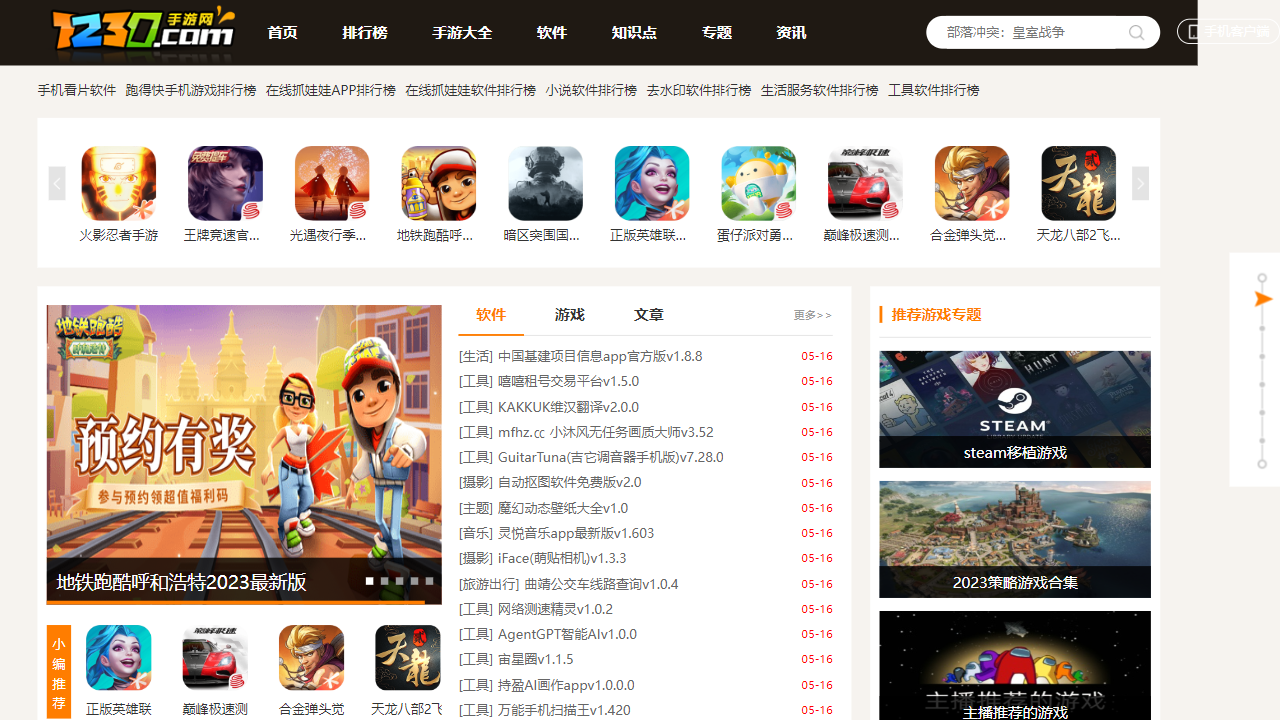Open 正版英雄联 icon under 小编推荐

tap(119, 658)
